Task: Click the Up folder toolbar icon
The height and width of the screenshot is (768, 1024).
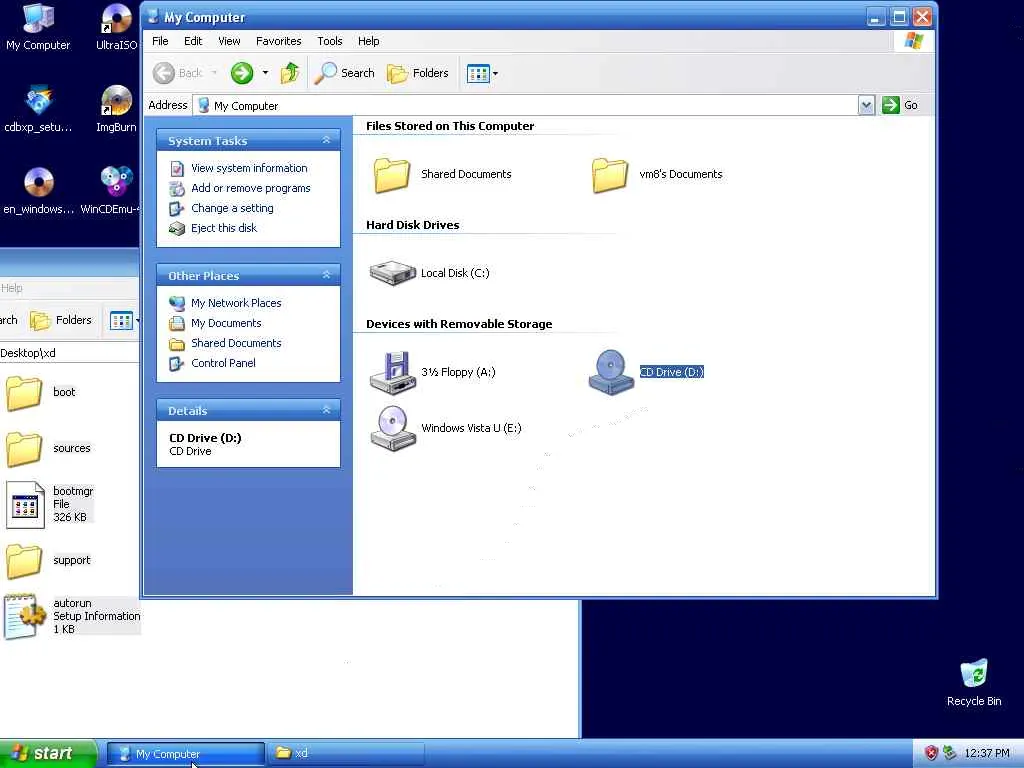Action: [290, 73]
